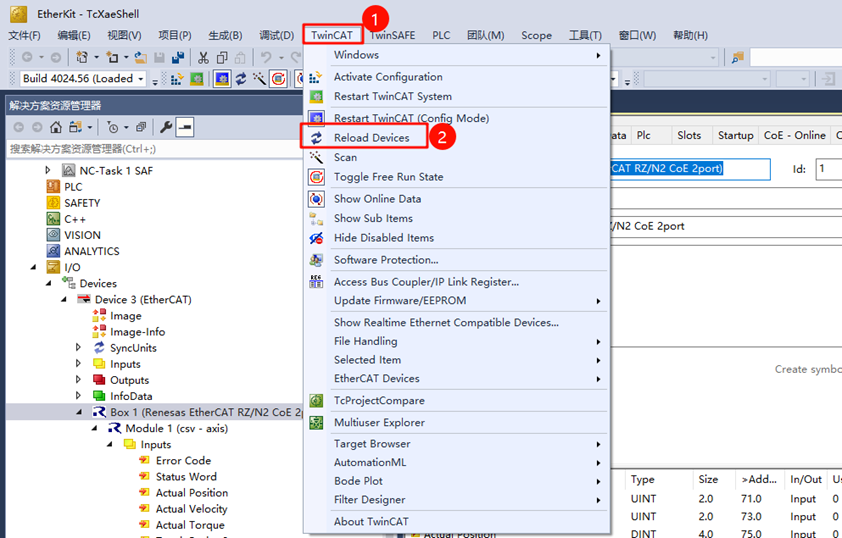Image resolution: width=842 pixels, height=538 pixels.
Task: Switch to the Plc tab
Action: point(644,135)
